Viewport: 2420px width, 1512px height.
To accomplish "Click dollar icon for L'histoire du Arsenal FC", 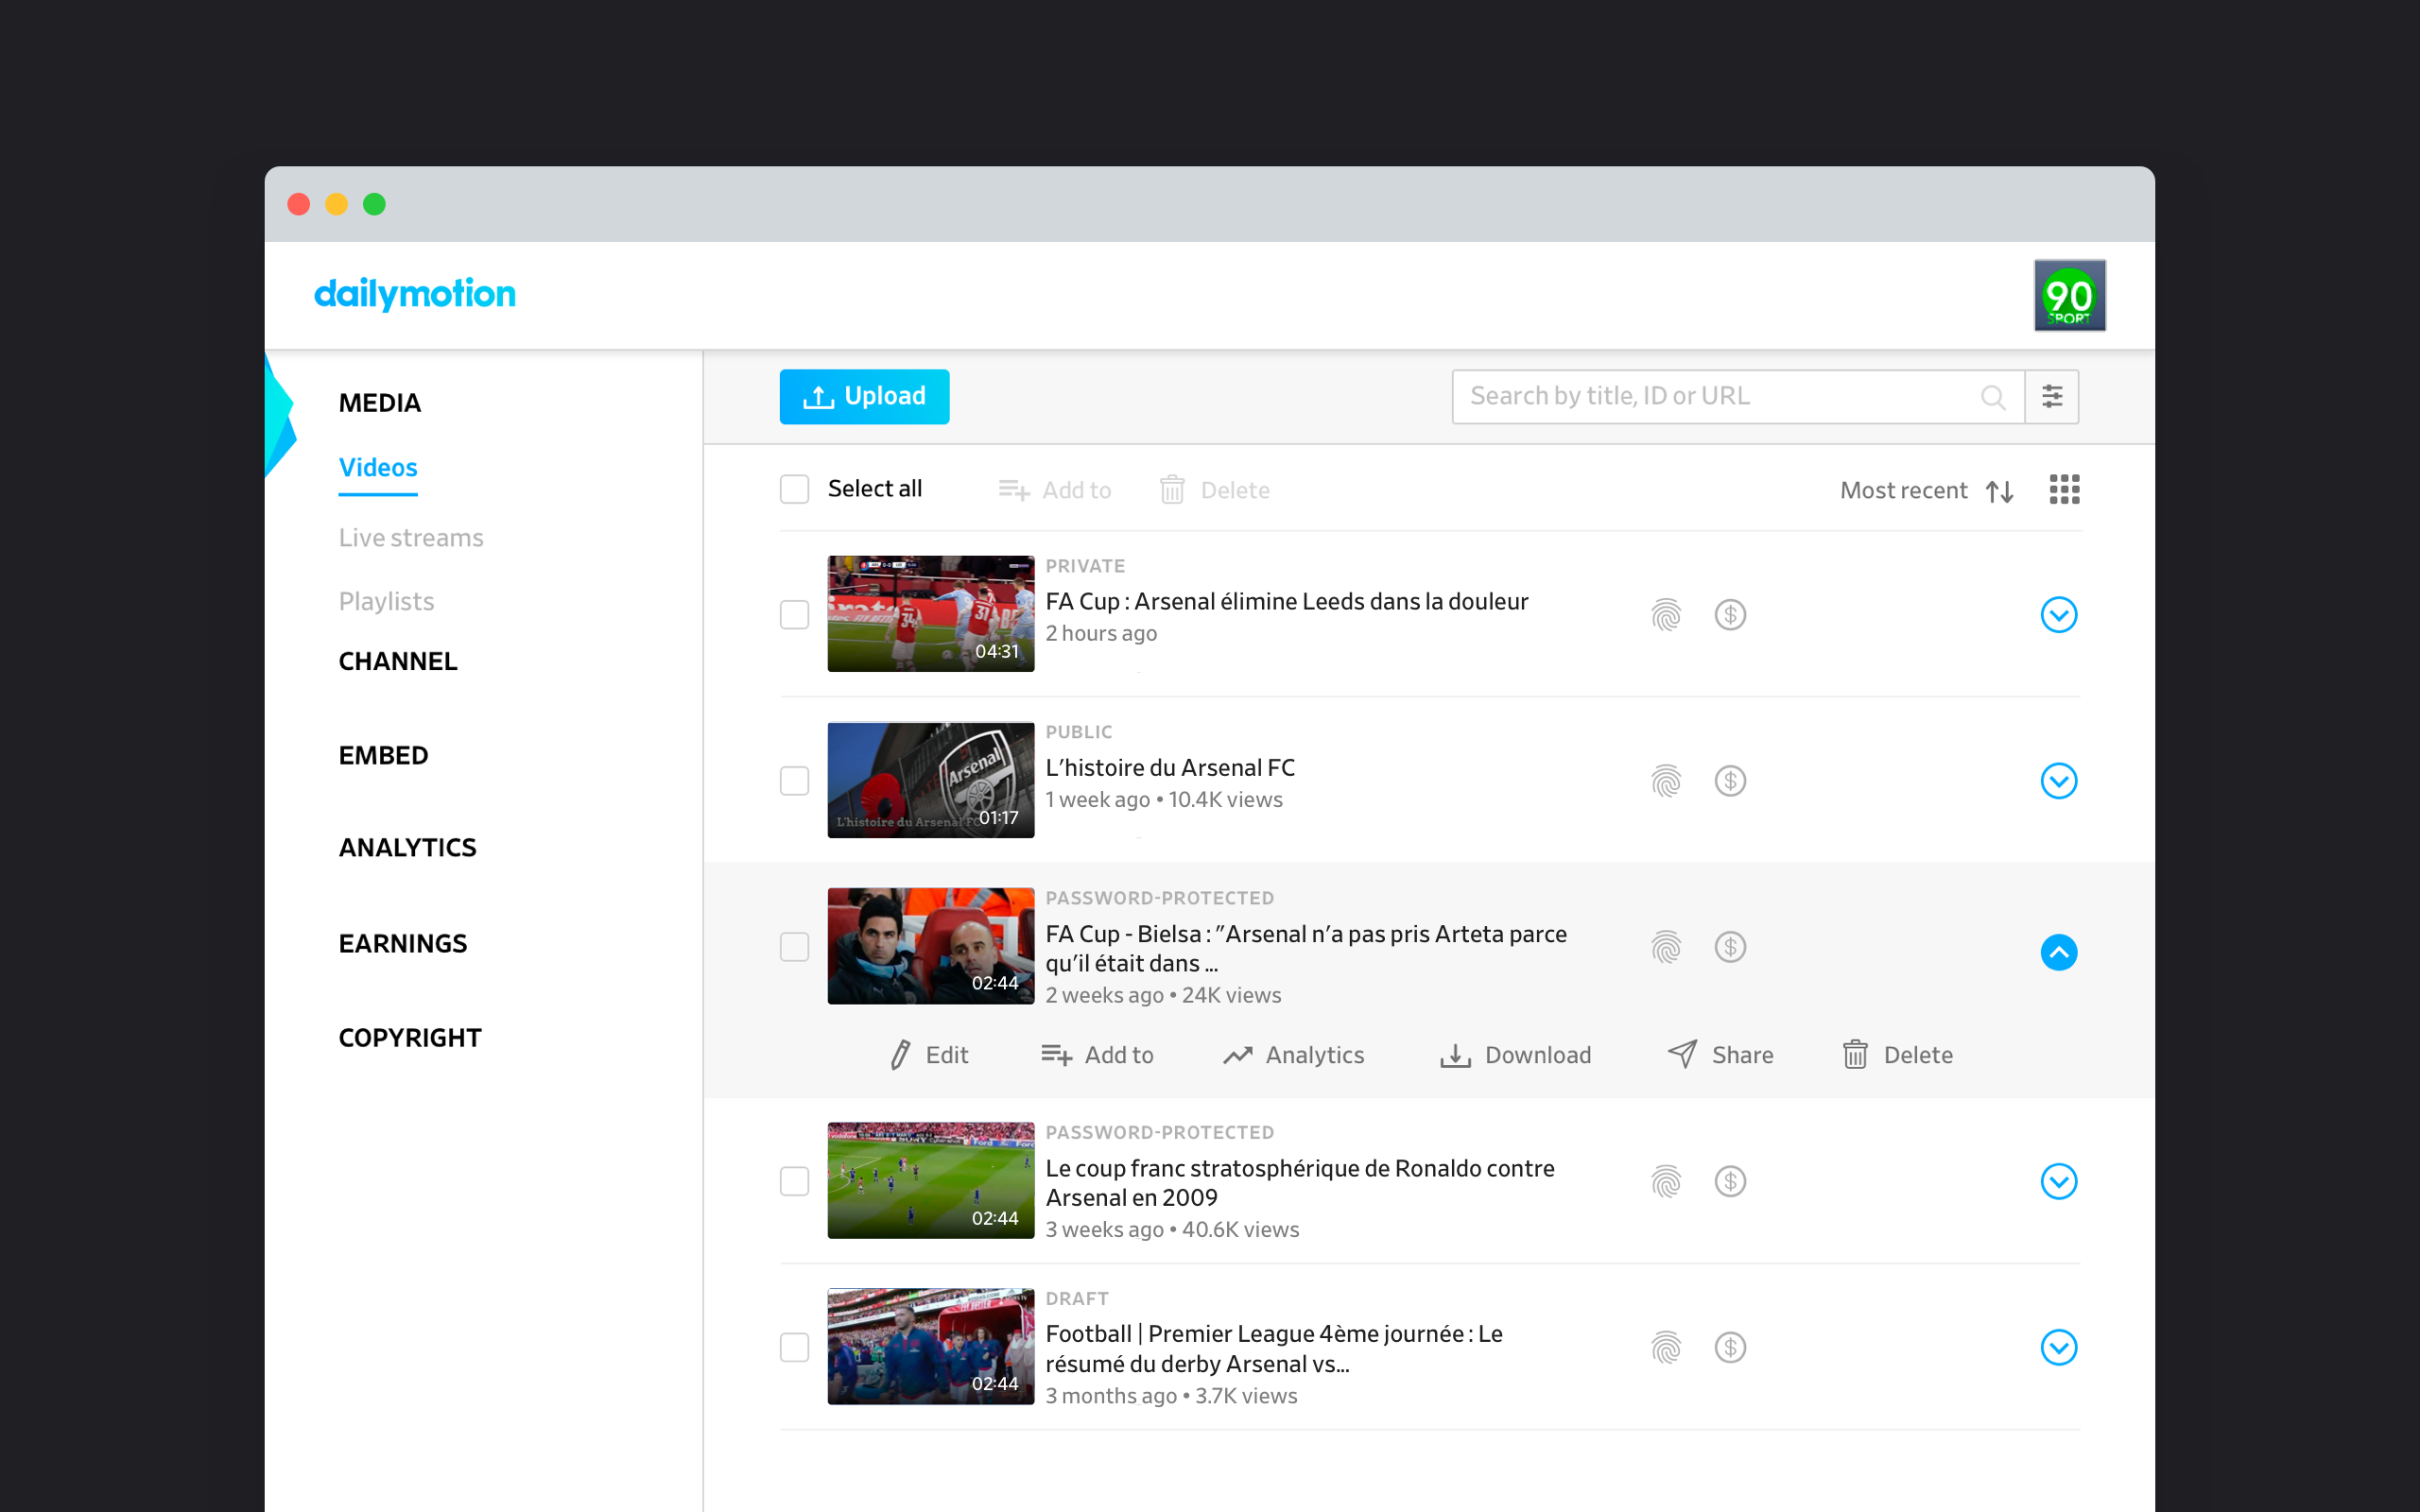I will (x=1730, y=780).
